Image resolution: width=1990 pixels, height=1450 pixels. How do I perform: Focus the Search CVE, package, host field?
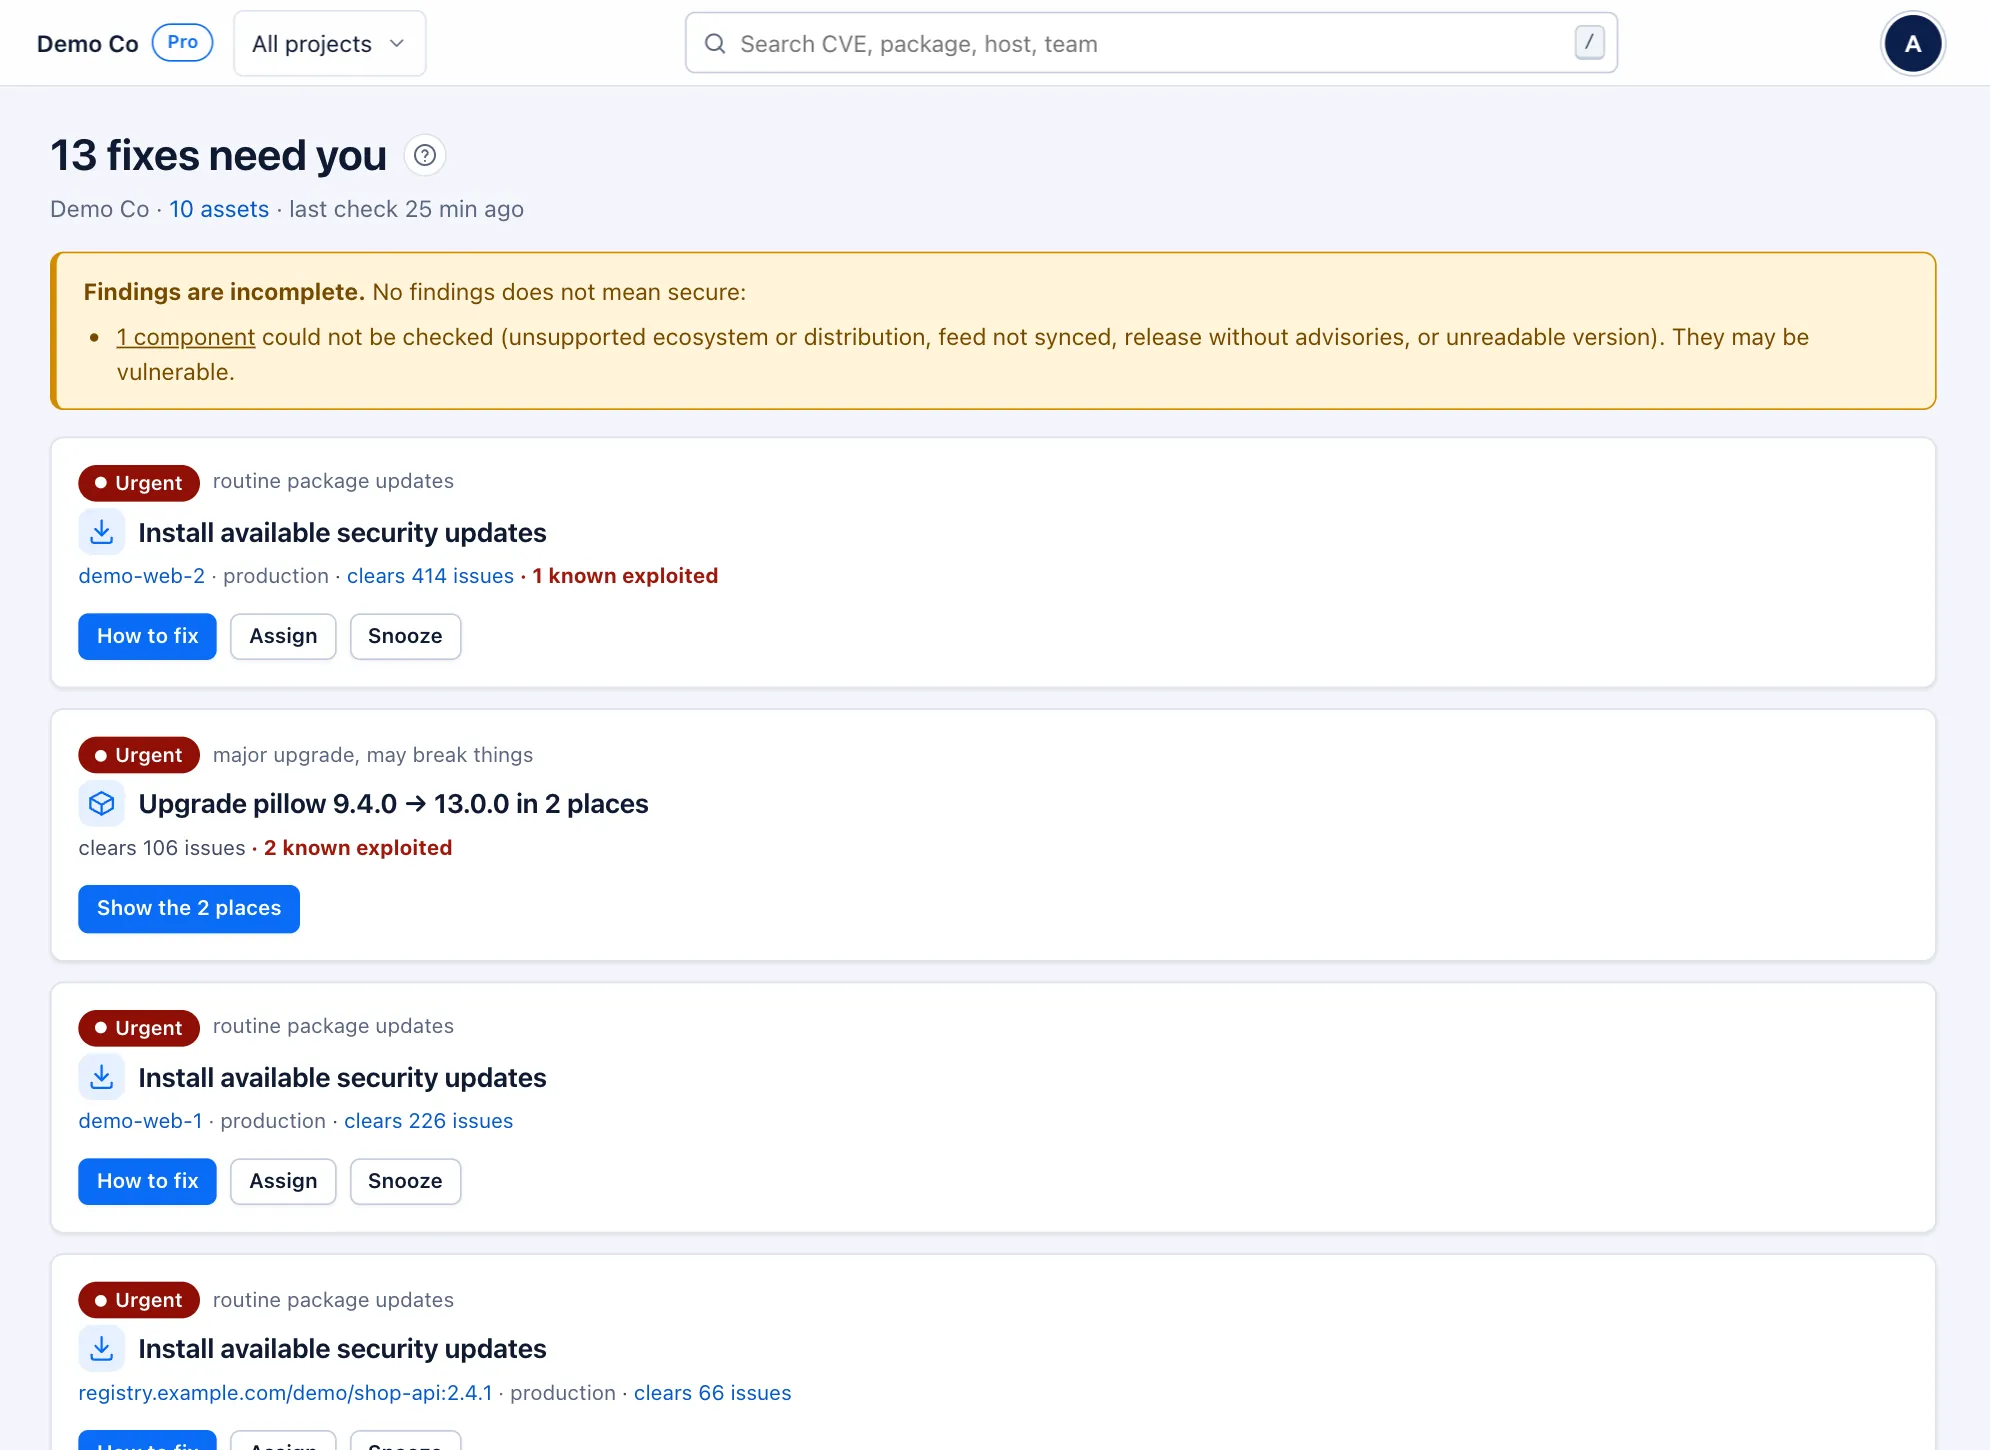pos(1151,43)
